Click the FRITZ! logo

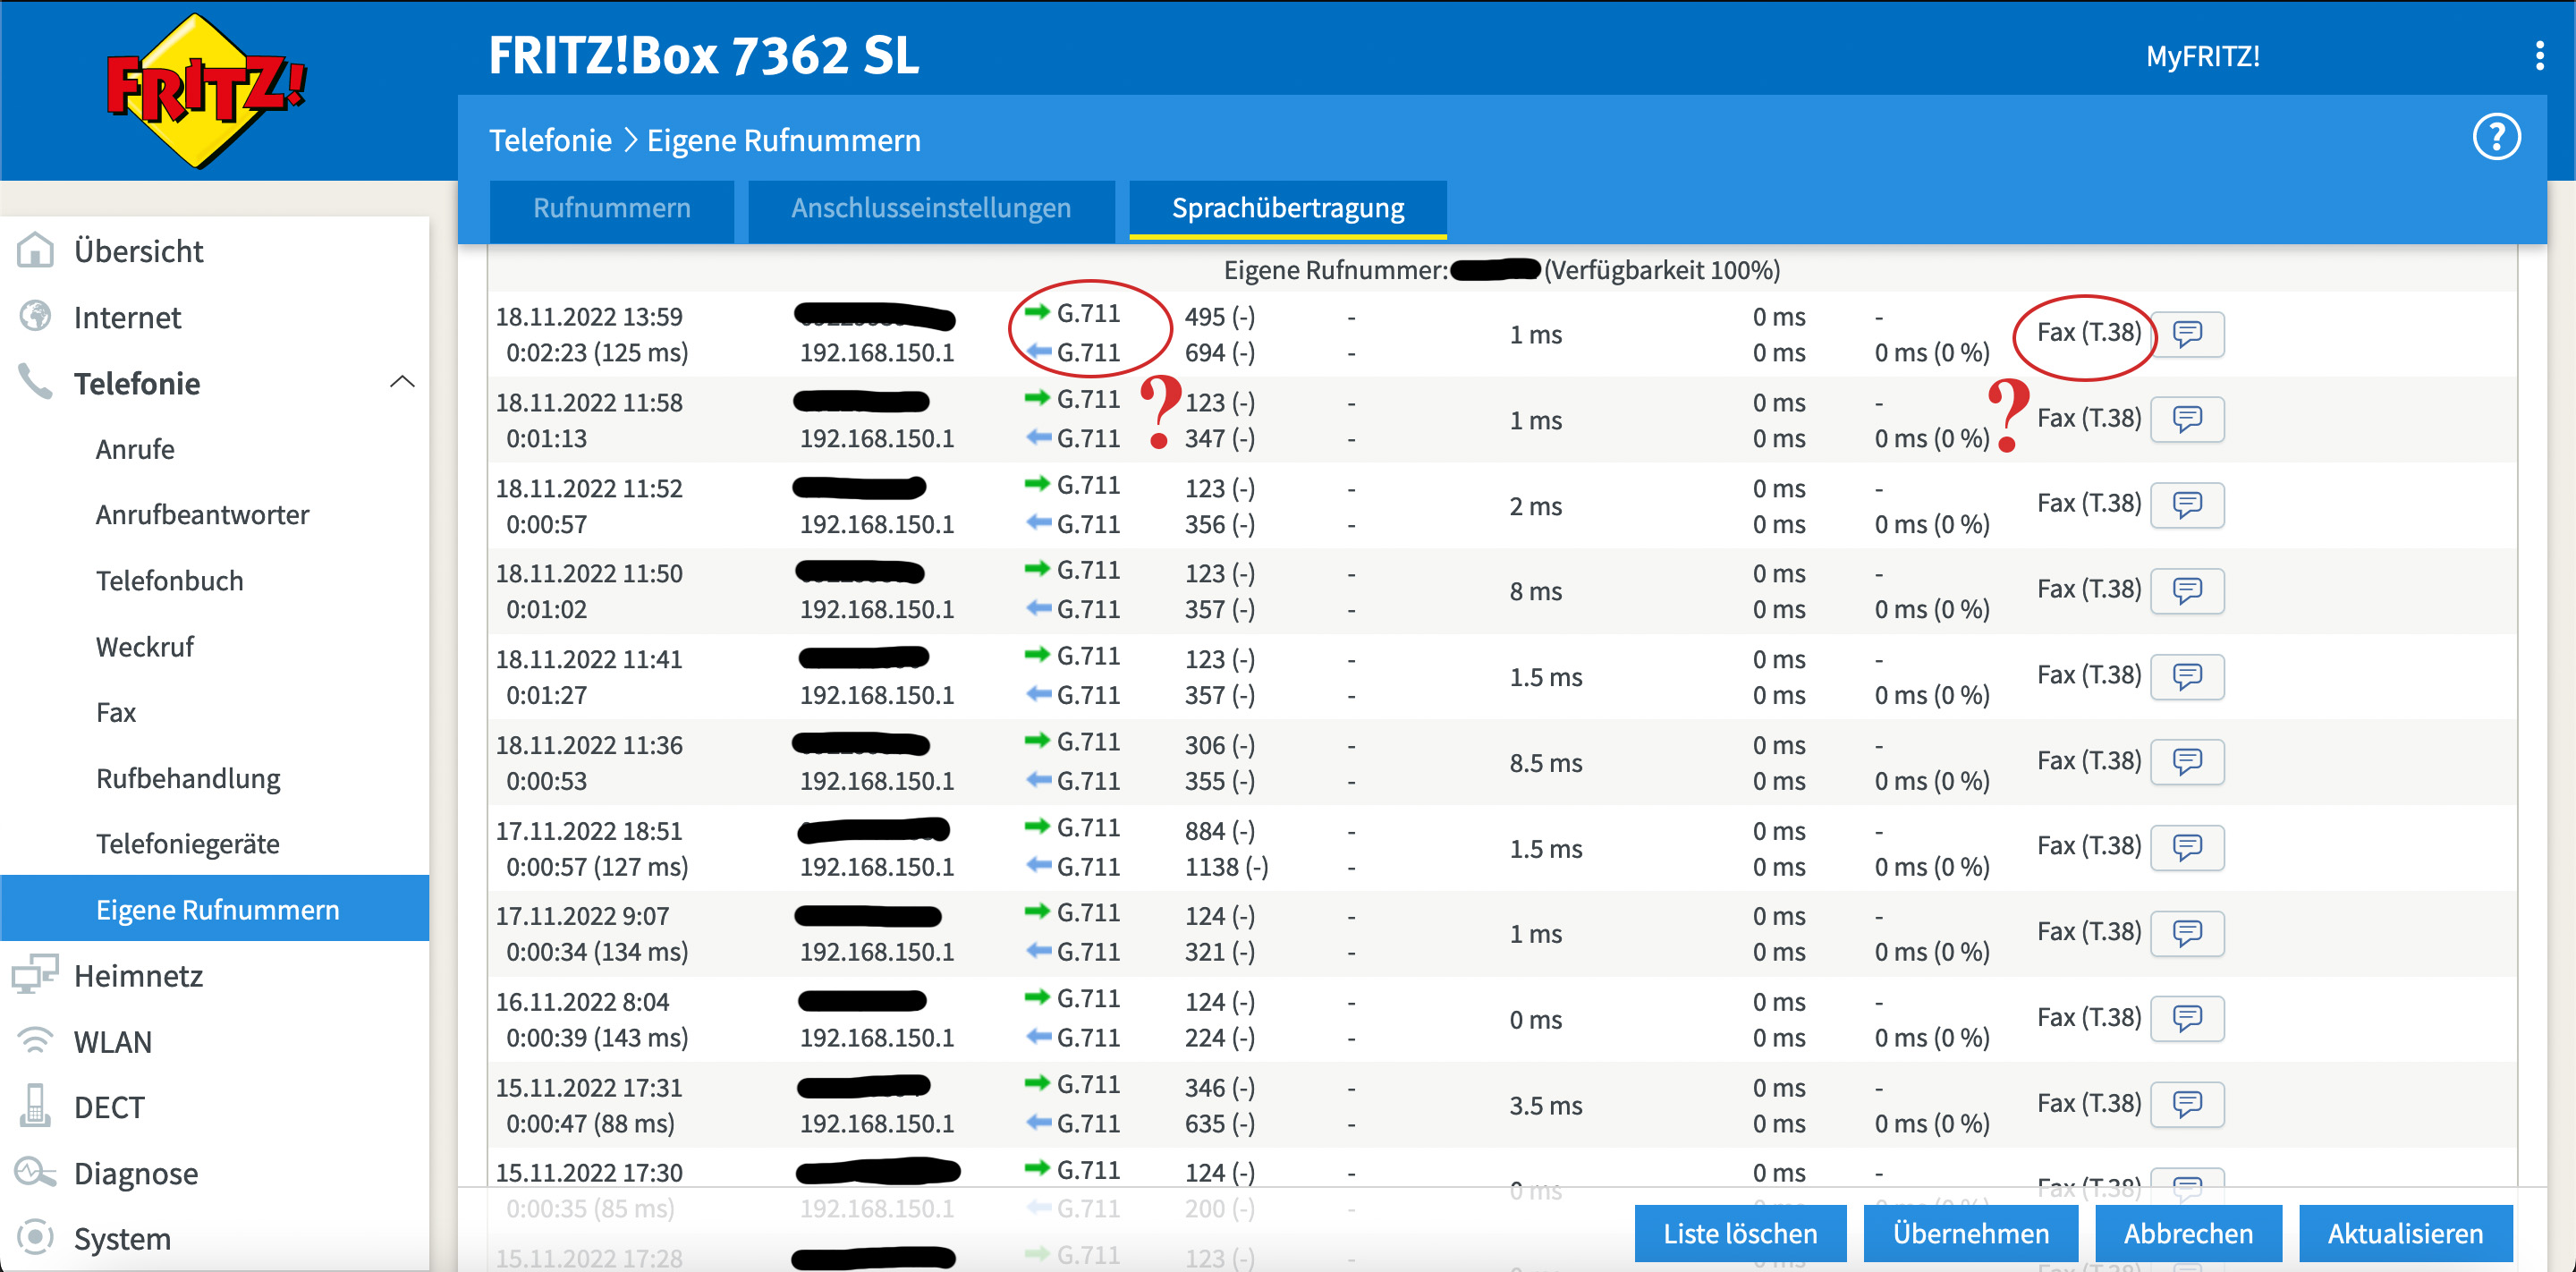(206, 90)
